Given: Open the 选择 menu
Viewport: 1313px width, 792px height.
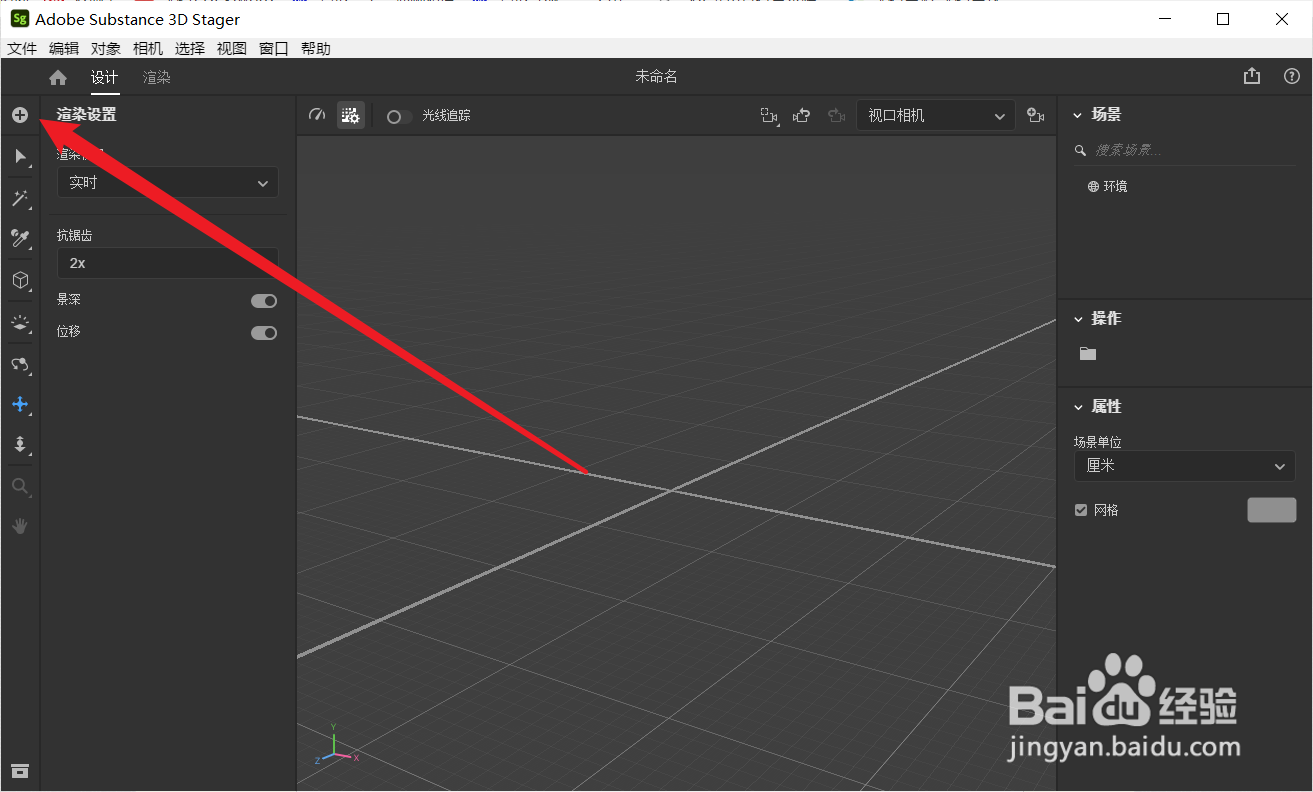Looking at the screenshot, I should [x=190, y=48].
